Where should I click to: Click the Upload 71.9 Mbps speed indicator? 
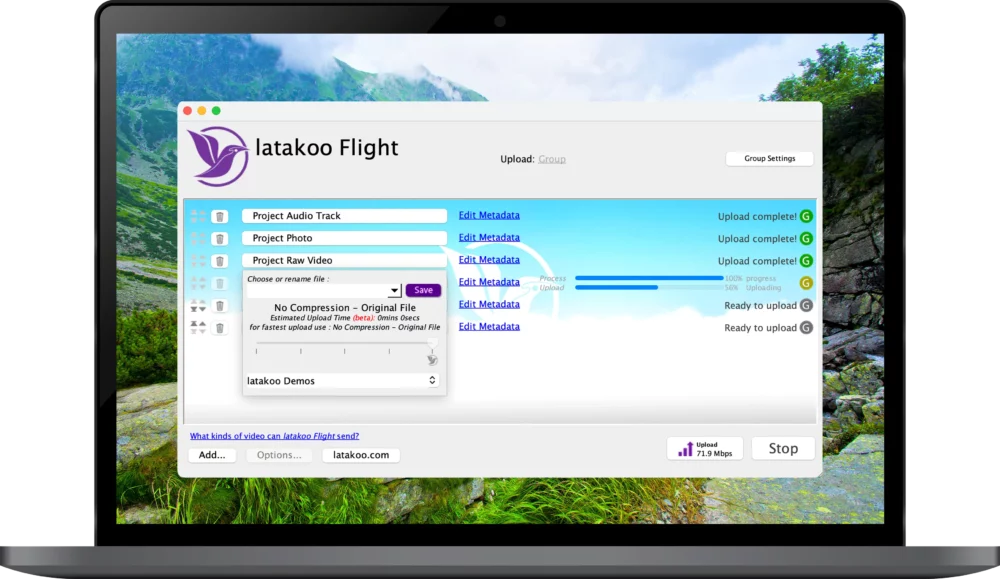pos(705,449)
